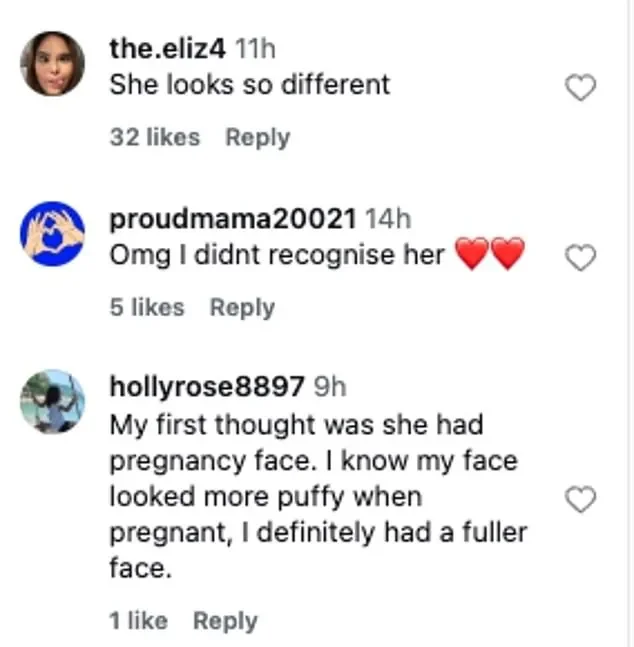
Task: Open the.eliz4's profile picture
Action: click(x=52, y=64)
